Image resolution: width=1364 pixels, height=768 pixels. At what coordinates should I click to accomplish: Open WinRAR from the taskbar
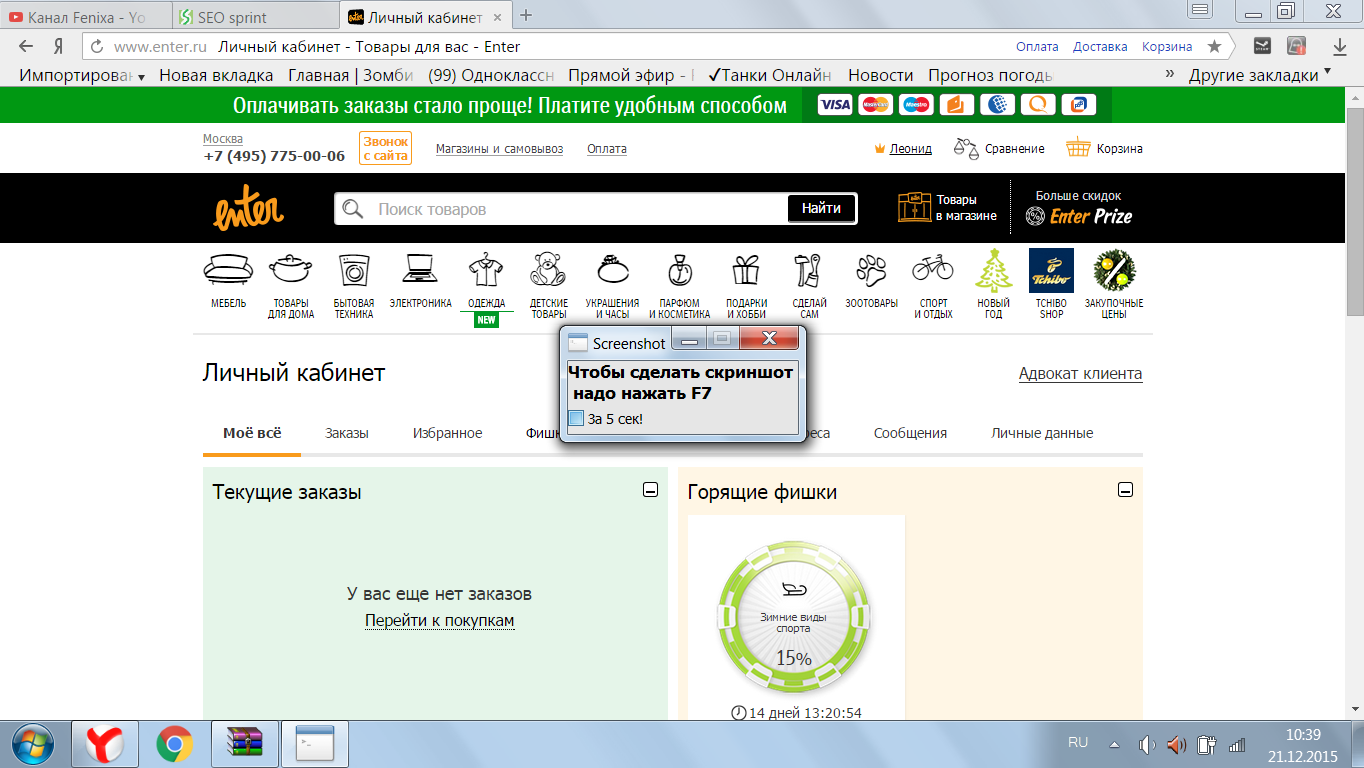pyautogui.click(x=245, y=744)
